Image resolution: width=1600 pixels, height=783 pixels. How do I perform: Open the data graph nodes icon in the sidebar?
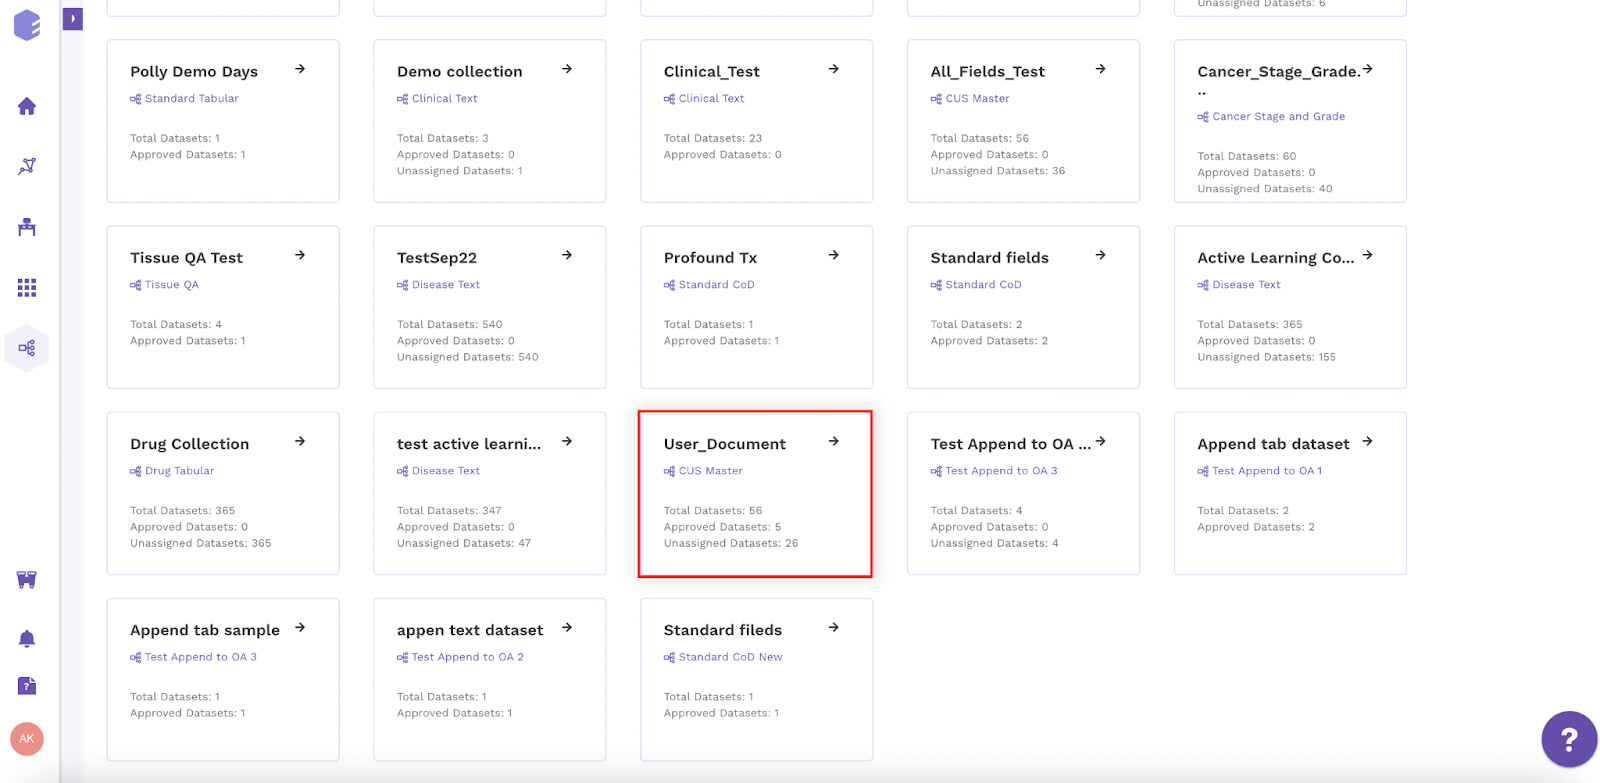coord(27,166)
